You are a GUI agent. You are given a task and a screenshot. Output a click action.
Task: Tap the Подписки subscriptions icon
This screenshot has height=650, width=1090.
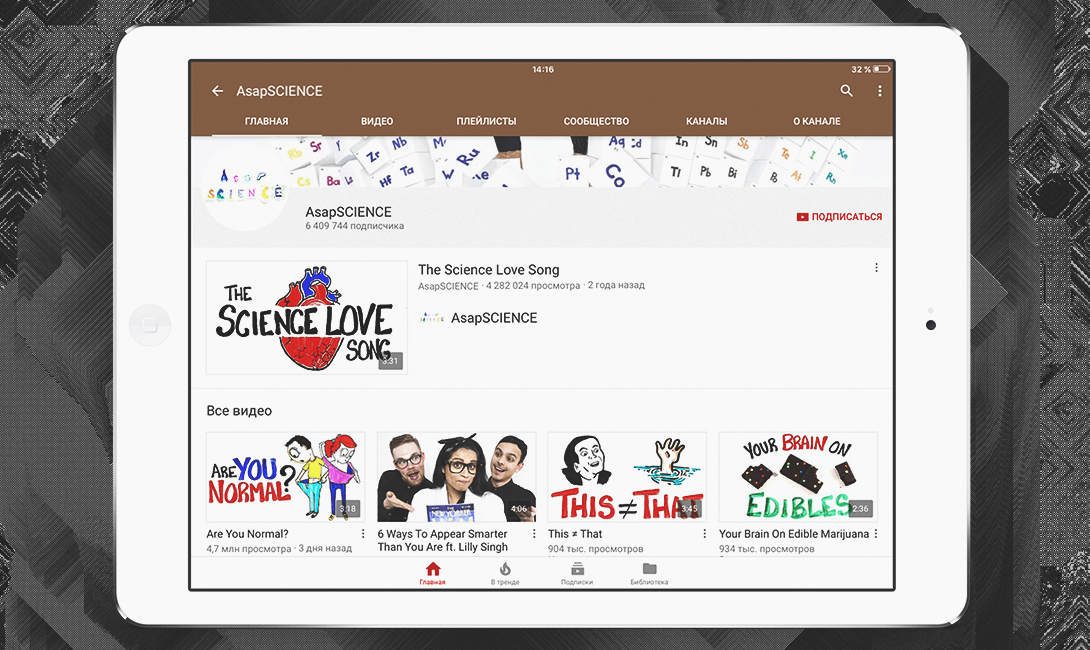pyautogui.click(x=577, y=569)
